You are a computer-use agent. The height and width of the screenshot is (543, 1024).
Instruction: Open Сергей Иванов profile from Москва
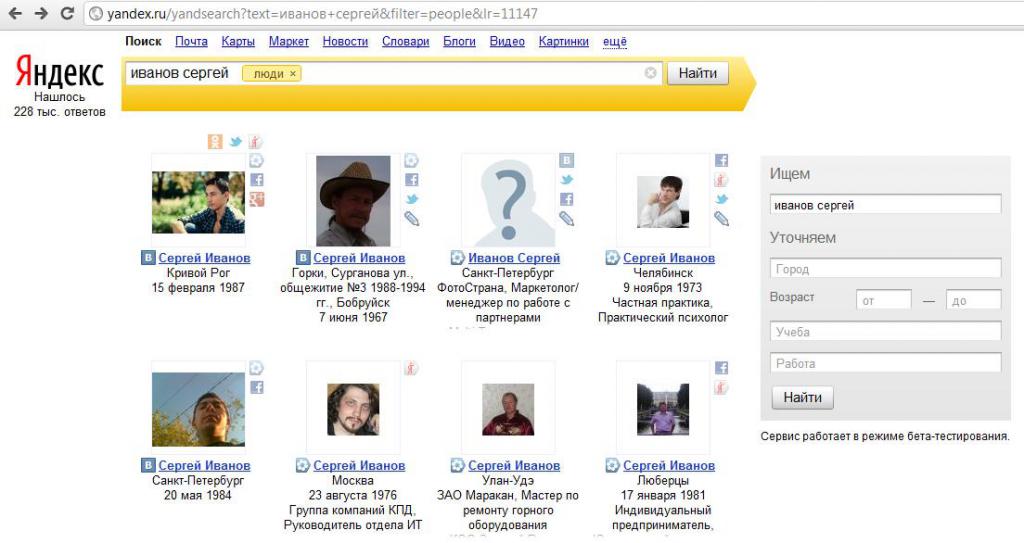pyautogui.click(x=359, y=465)
